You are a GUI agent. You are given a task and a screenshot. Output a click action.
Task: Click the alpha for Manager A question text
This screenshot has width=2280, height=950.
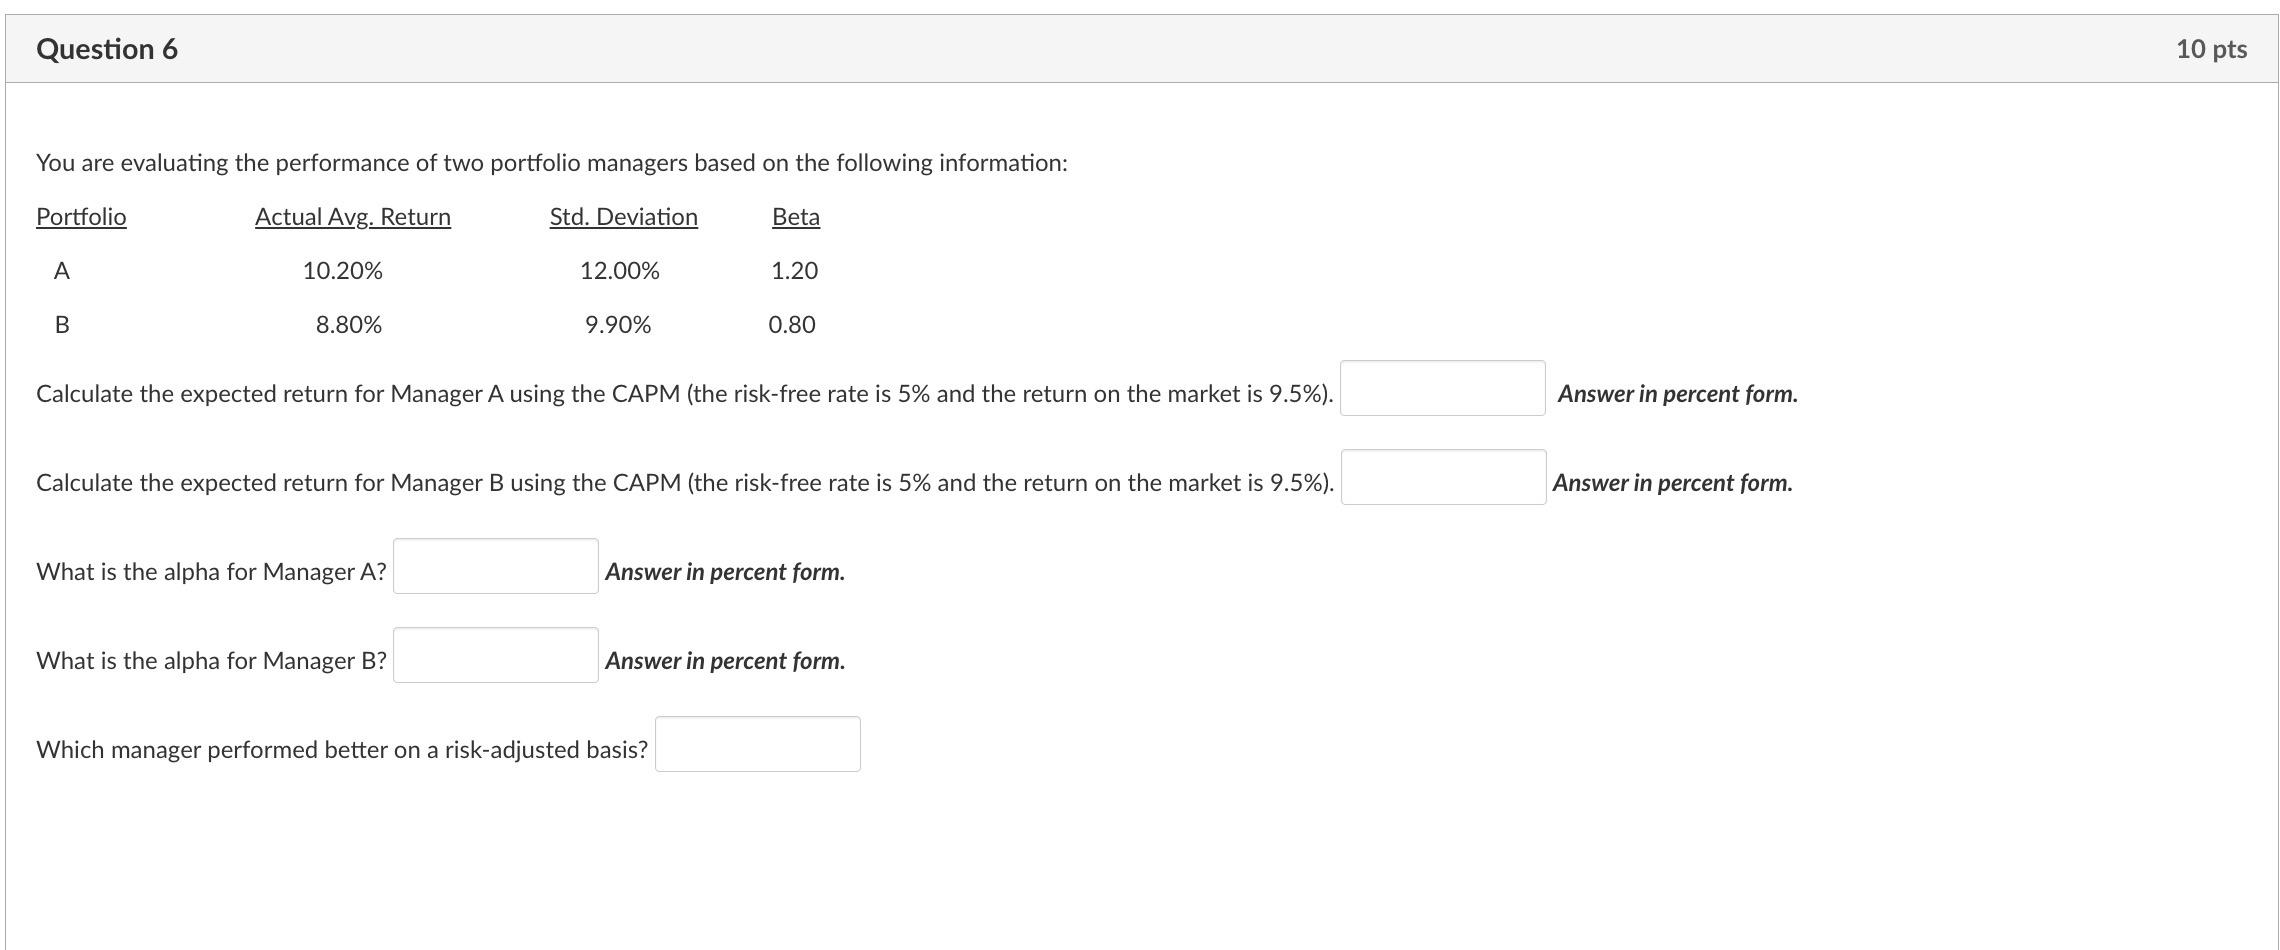210,571
